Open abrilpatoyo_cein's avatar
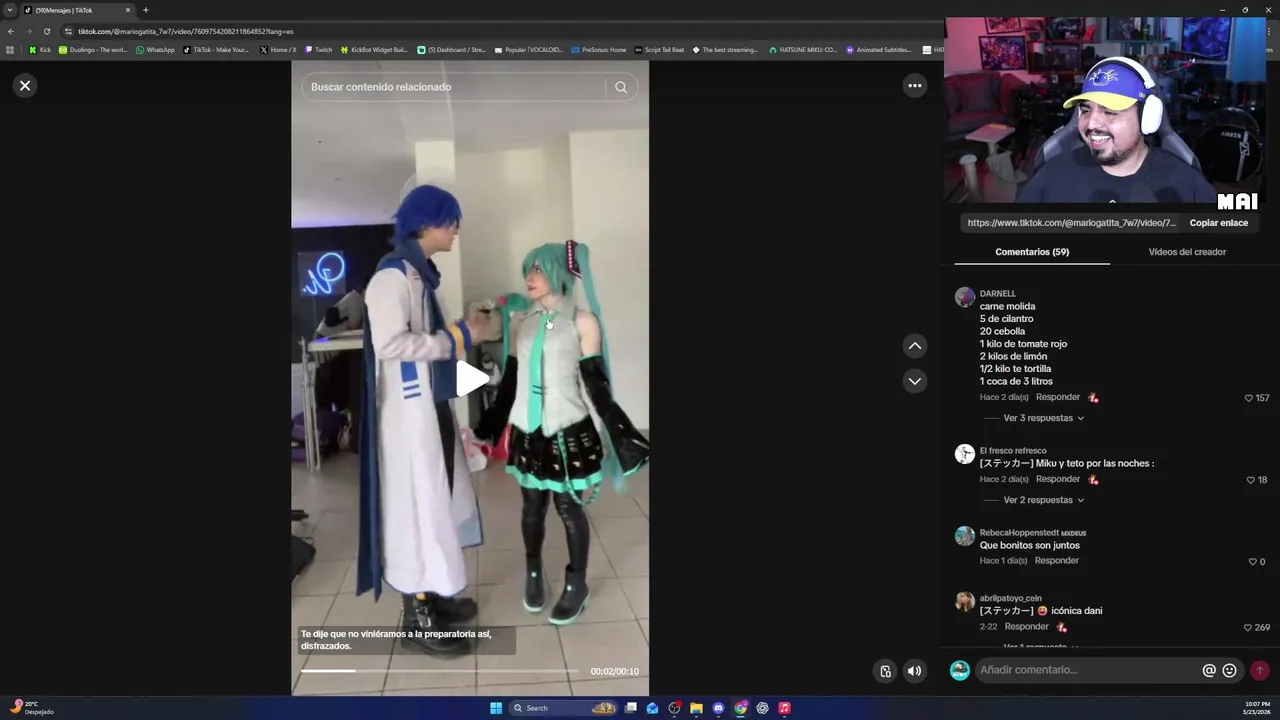The height and width of the screenshot is (720, 1280). 965,601
